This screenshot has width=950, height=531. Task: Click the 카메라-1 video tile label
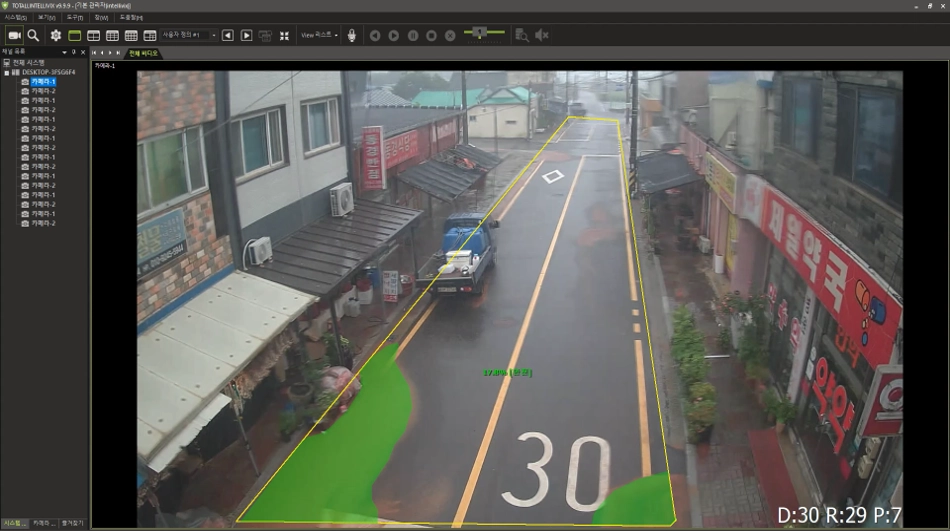[x=105, y=65]
